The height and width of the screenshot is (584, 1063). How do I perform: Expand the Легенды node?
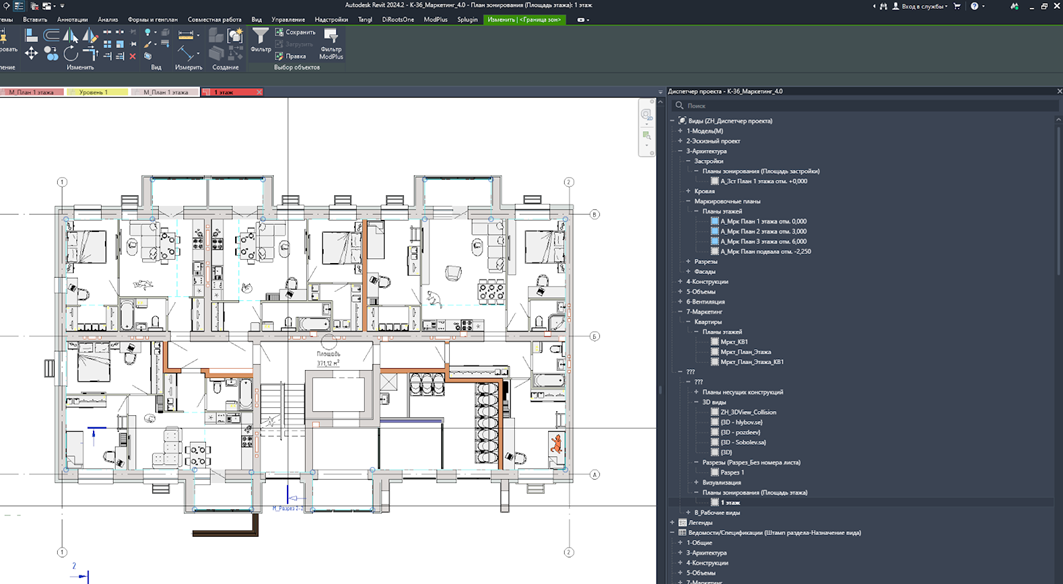673,523
